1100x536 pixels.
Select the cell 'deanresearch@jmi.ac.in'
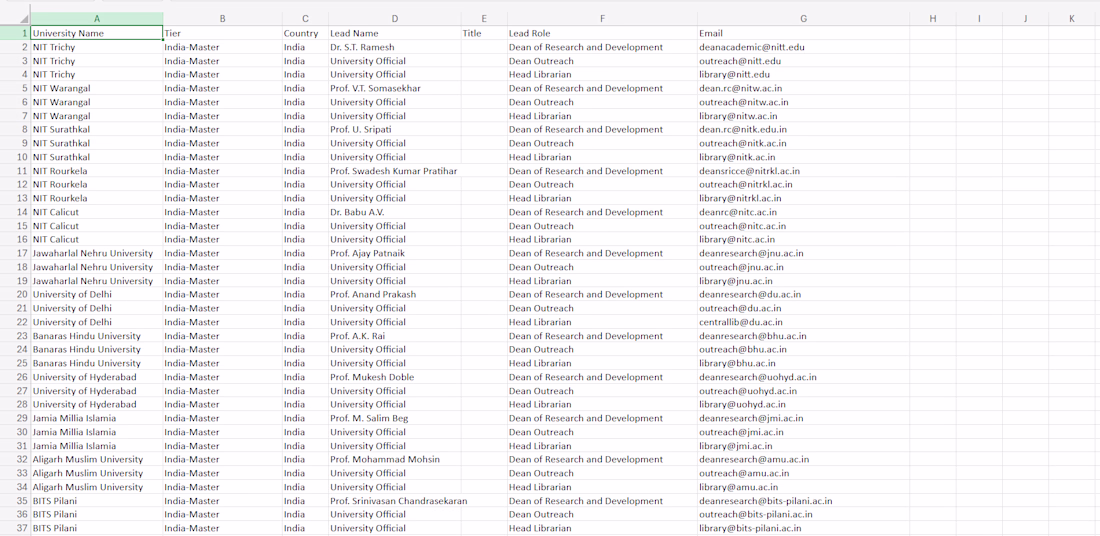coord(803,418)
